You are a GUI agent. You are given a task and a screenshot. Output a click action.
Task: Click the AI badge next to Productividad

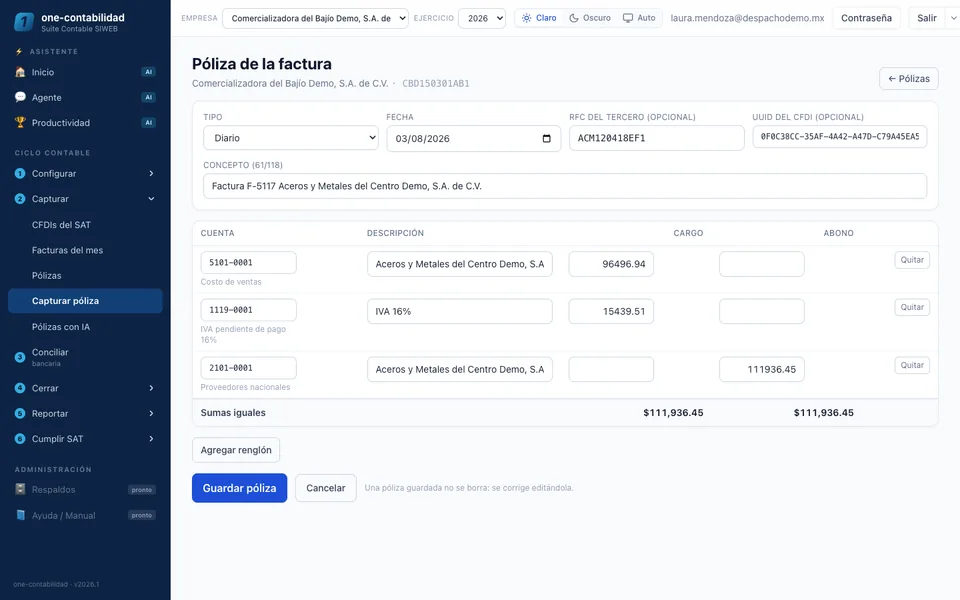[148, 122]
